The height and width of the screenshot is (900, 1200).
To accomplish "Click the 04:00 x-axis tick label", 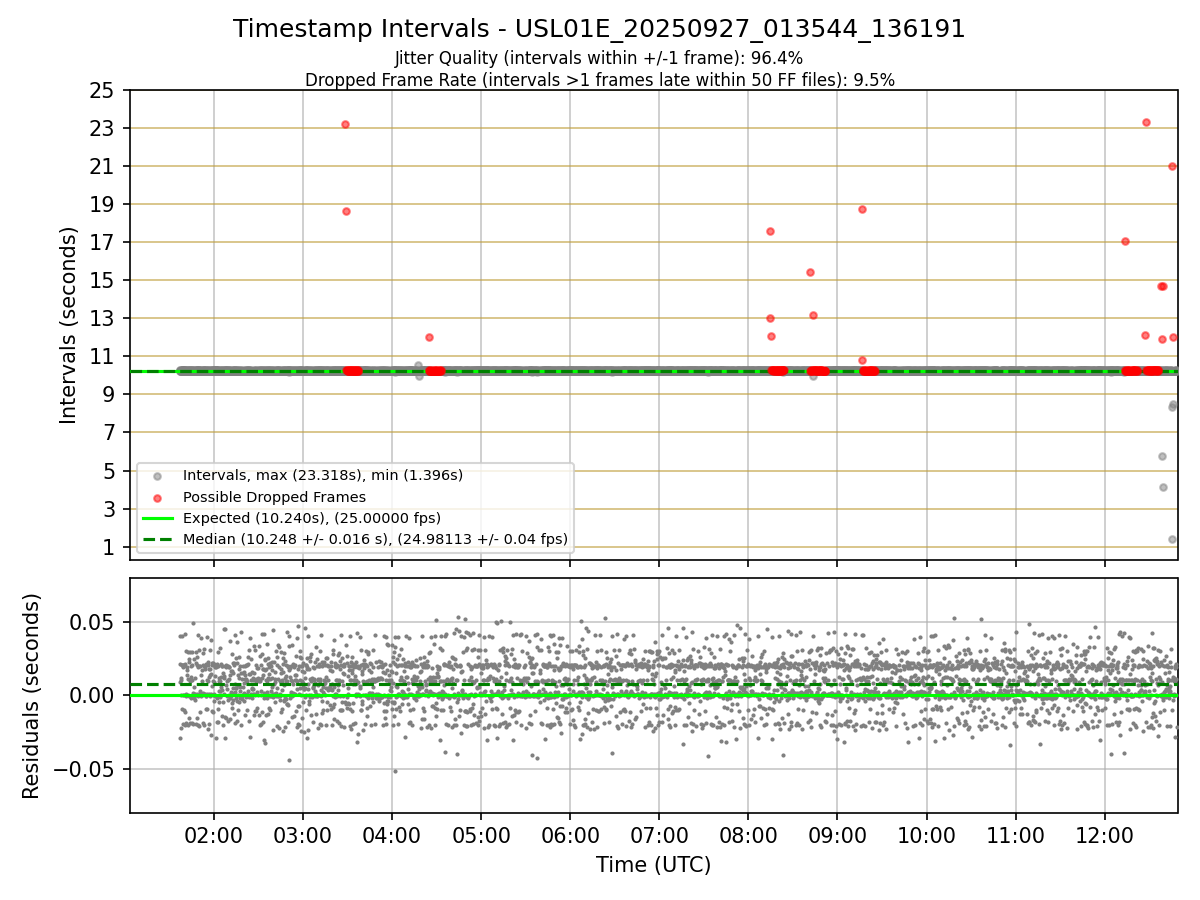I will [x=391, y=835].
